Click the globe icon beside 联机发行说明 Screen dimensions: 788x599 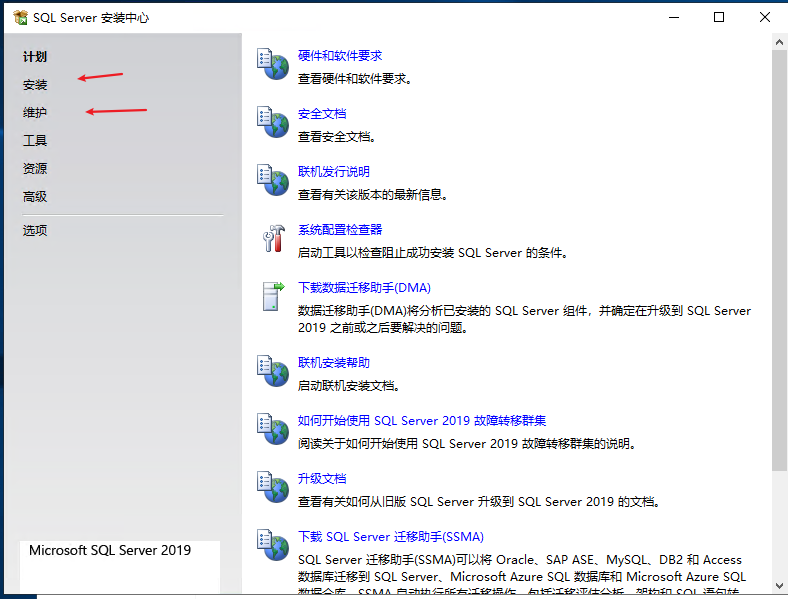[x=273, y=179]
